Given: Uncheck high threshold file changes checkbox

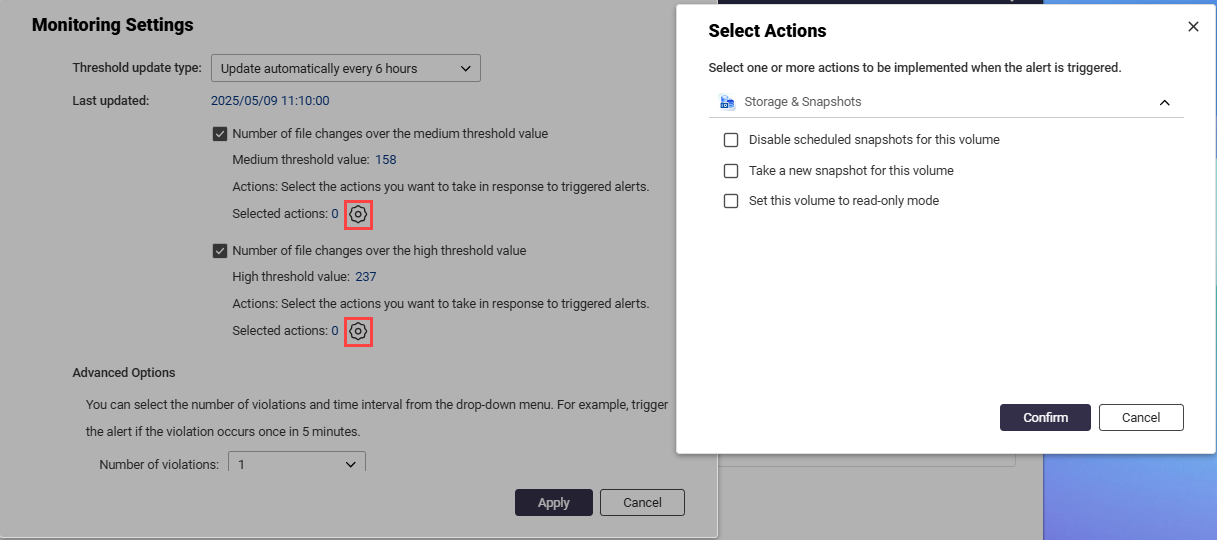Looking at the screenshot, I should pos(219,251).
